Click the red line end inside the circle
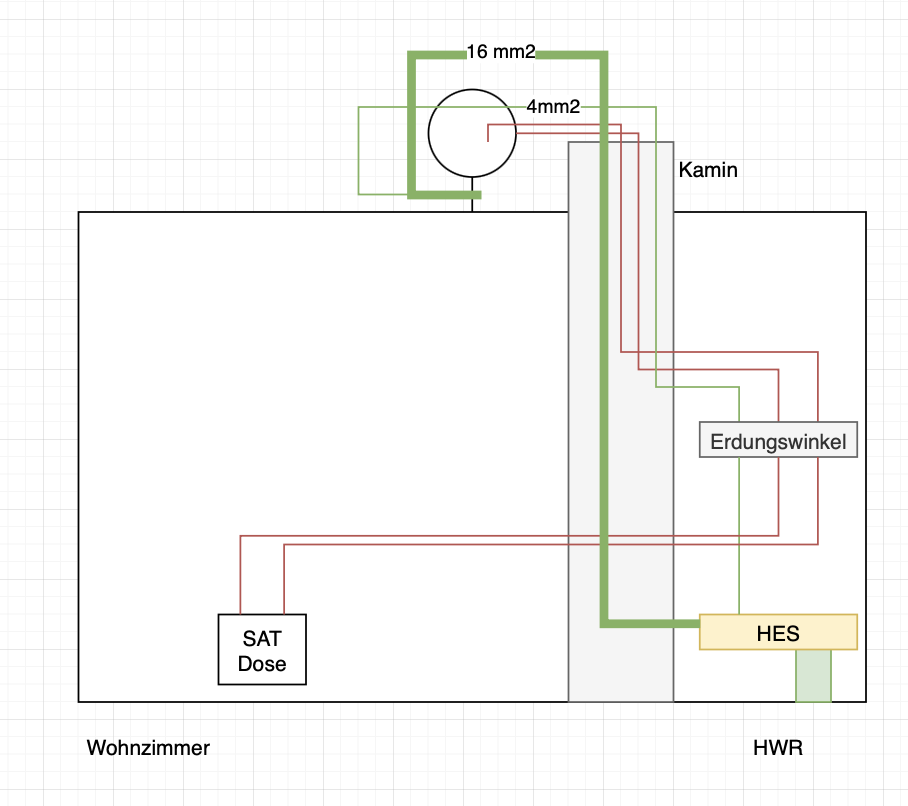Viewport: 908px width, 806px height. pyautogui.click(x=488, y=135)
